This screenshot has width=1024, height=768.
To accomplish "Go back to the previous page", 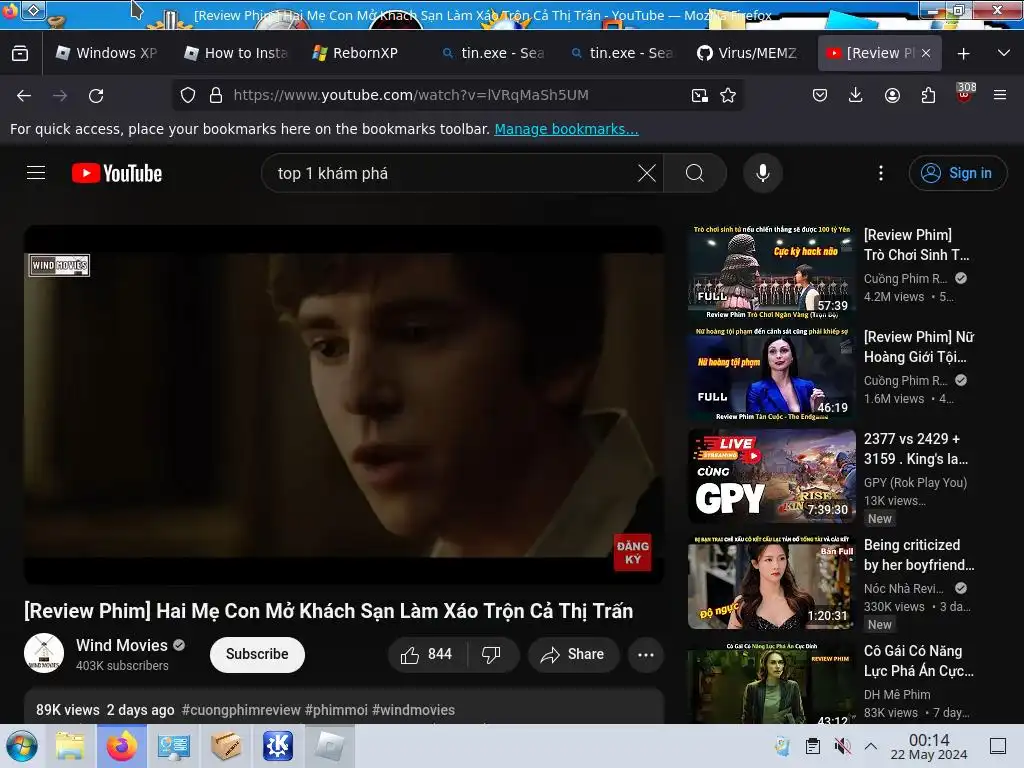I will (24, 96).
